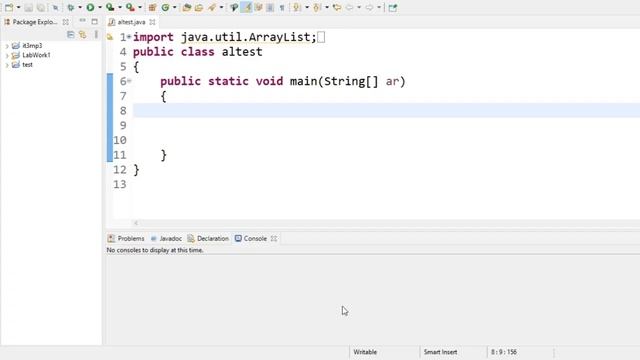Toggle Link with Editor icon
The height and width of the screenshot is (360, 640).
[x=83, y=35]
